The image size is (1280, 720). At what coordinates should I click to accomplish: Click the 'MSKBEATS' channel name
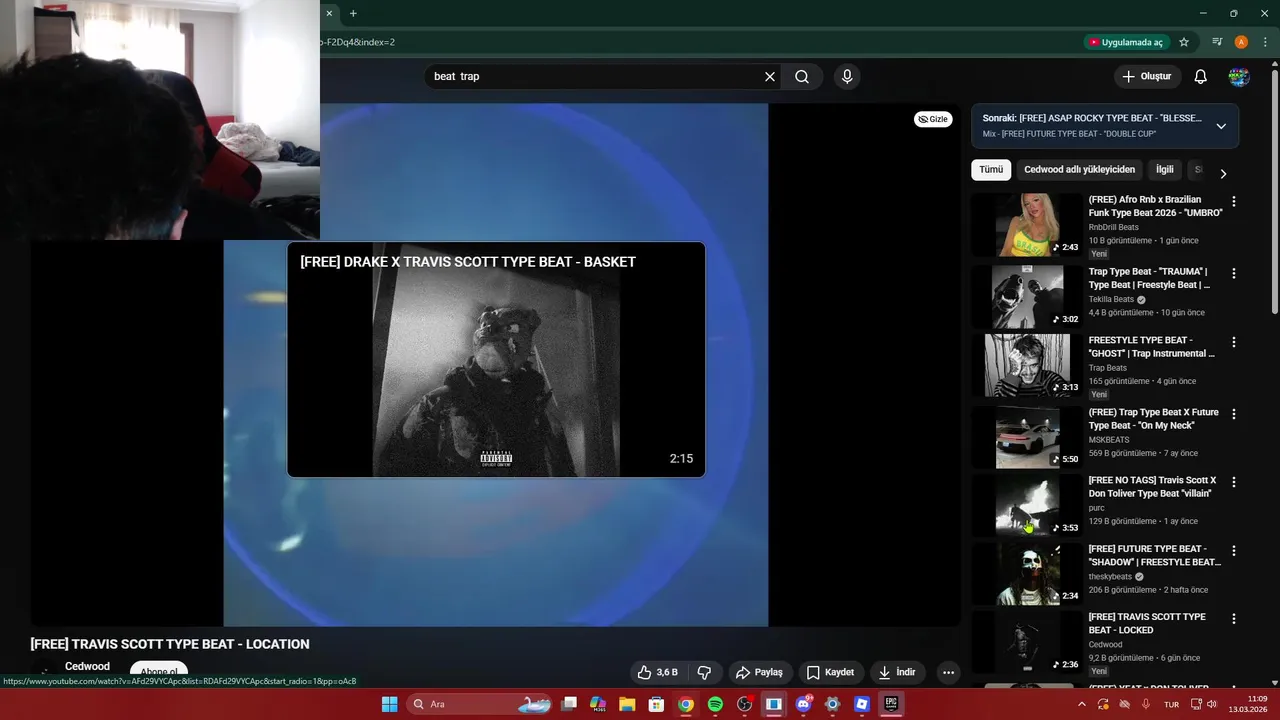[1109, 440]
